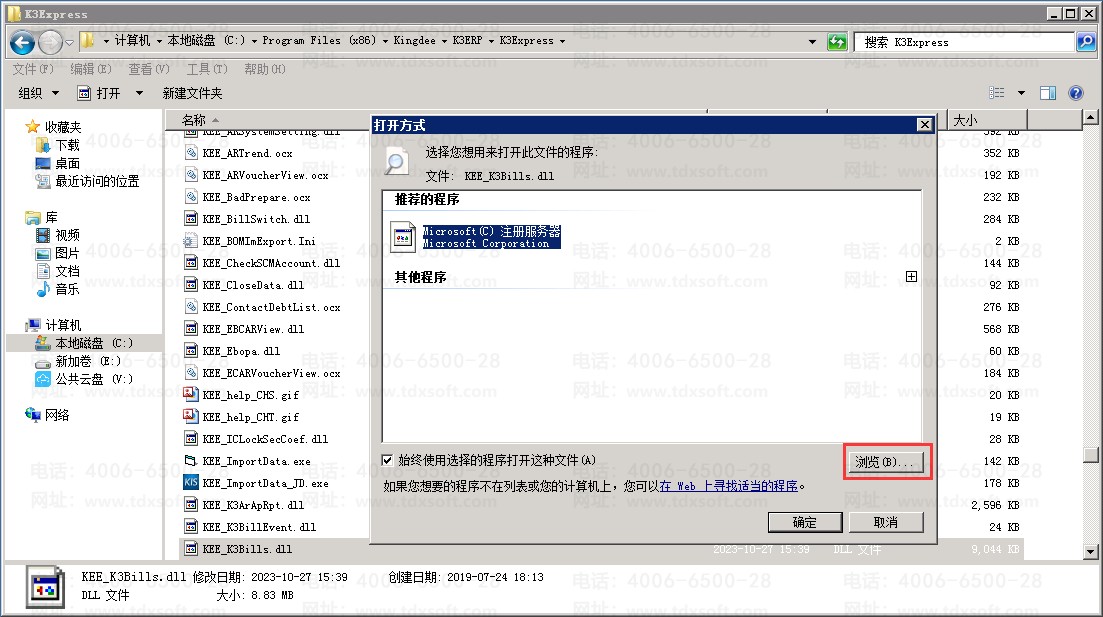The height and width of the screenshot is (617, 1103).
Task: Click the 视频 library icon
Action: coord(44,235)
